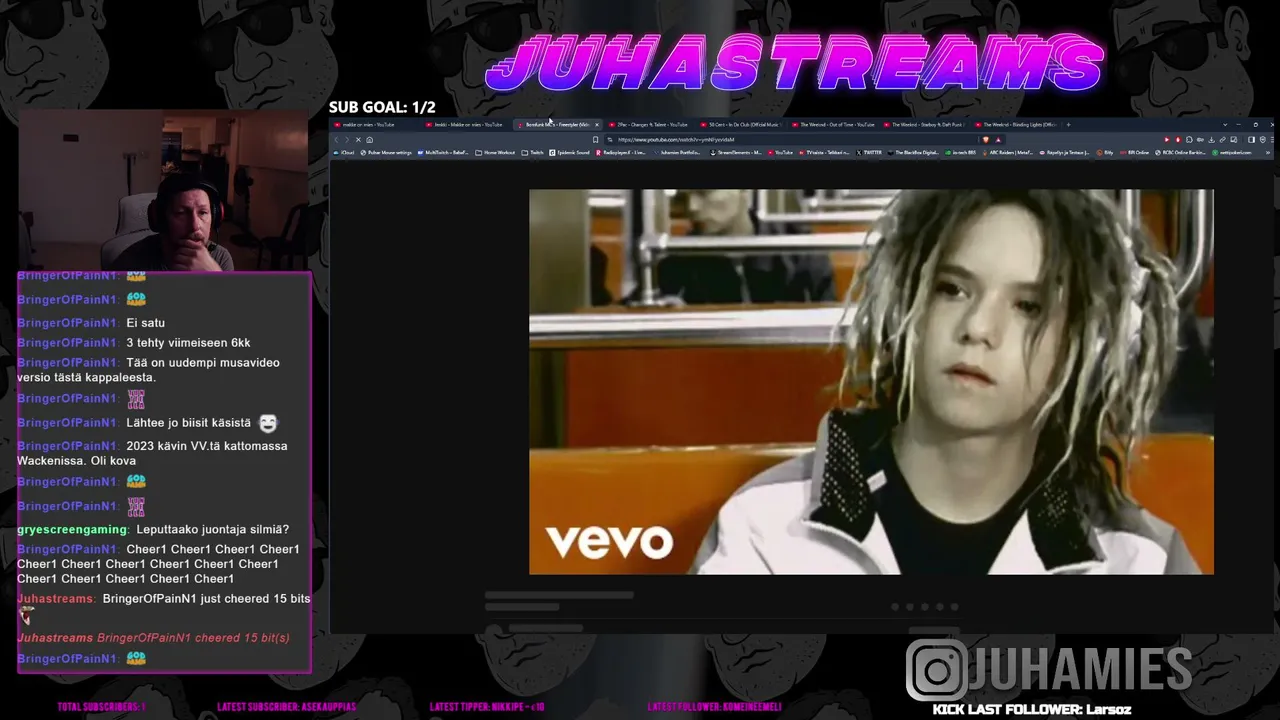Click the red YouTube extension icon in toolbar

pyautogui.click(x=1167, y=140)
